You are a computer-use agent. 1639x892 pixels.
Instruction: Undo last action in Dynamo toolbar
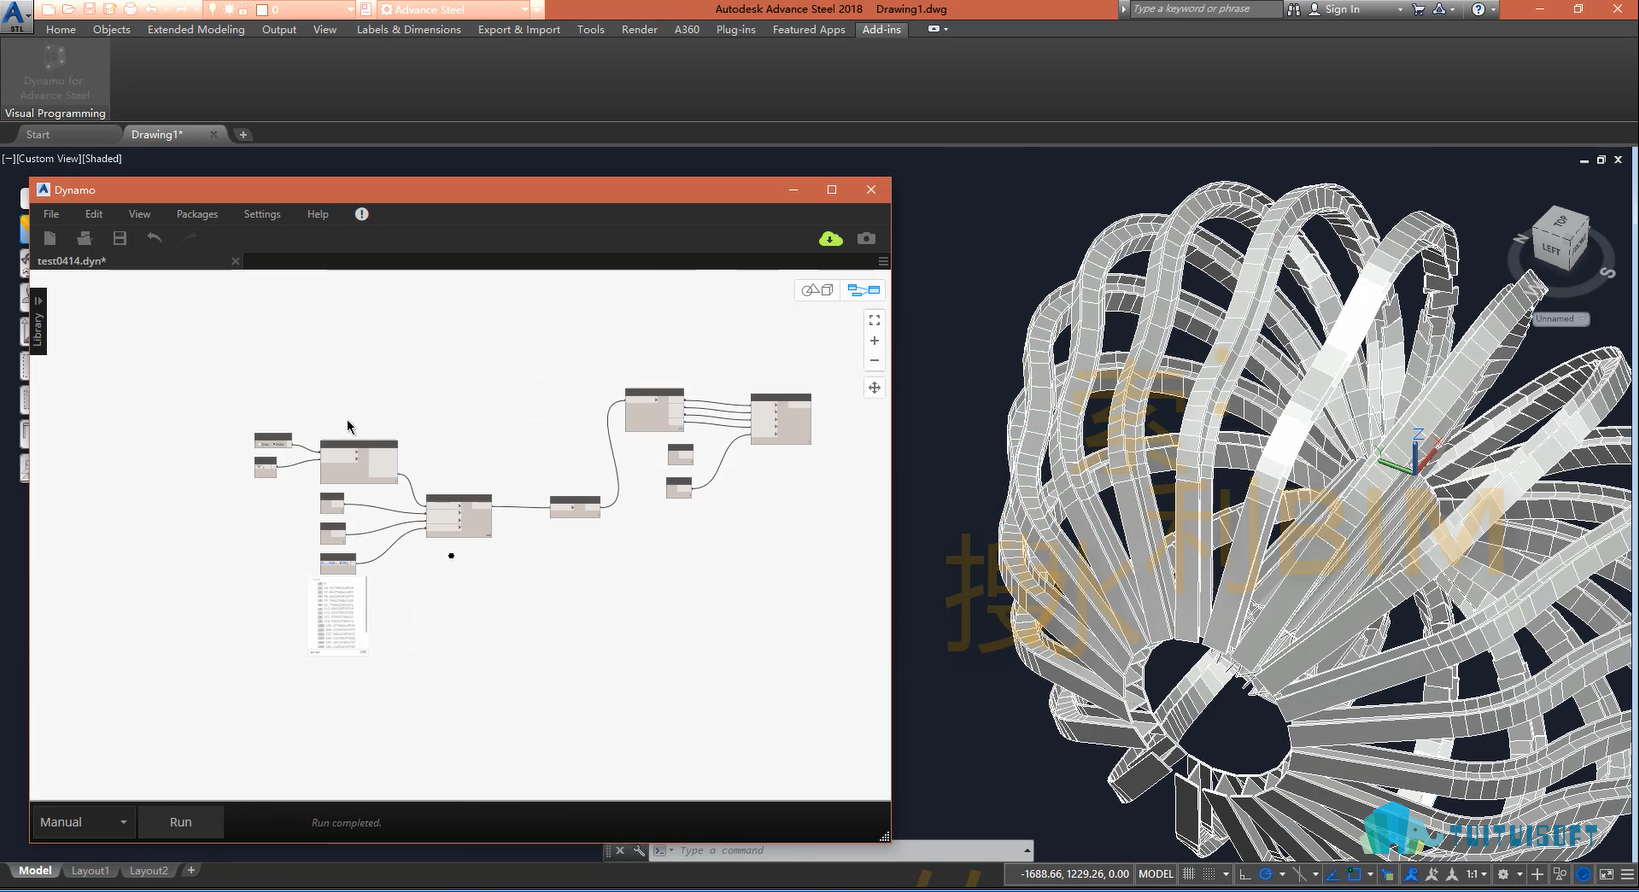pos(154,238)
